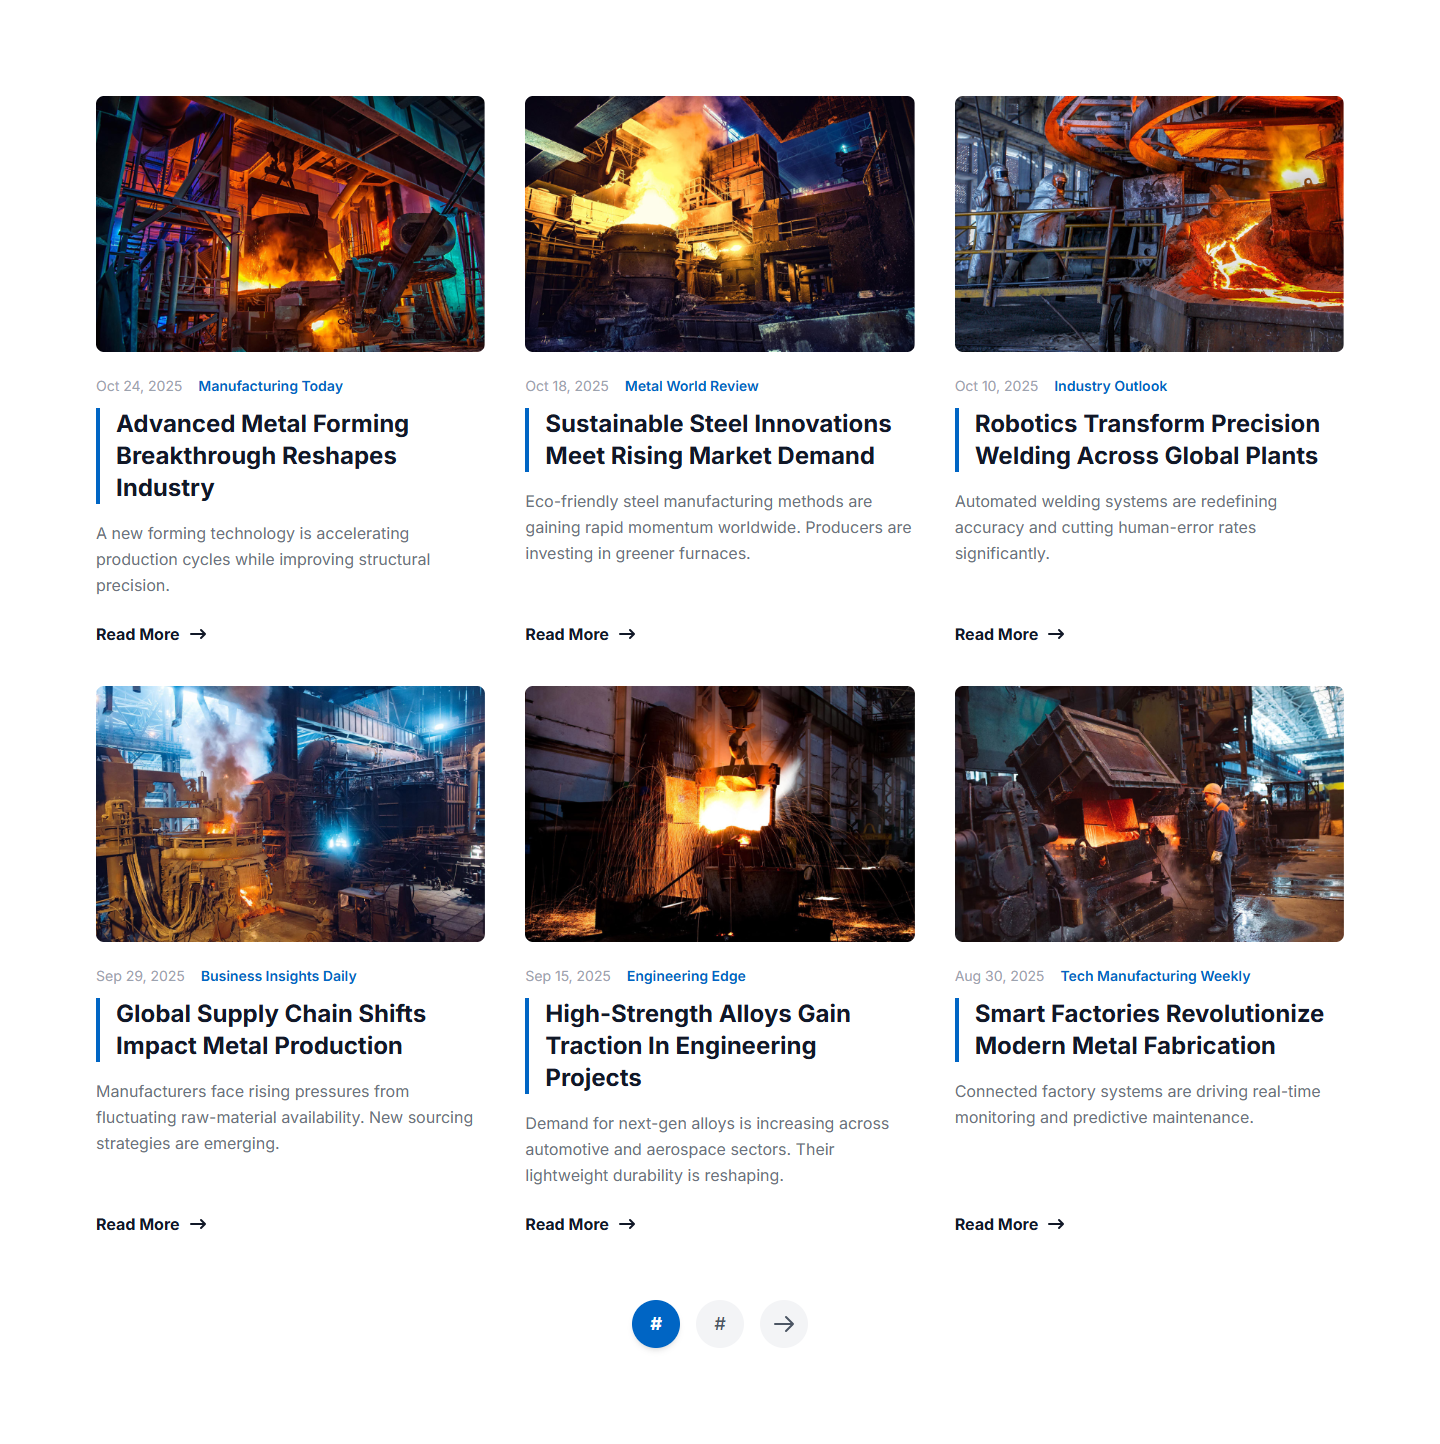
Task: Open Advanced Metal Forming Breakthrough article title
Action: coord(262,456)
